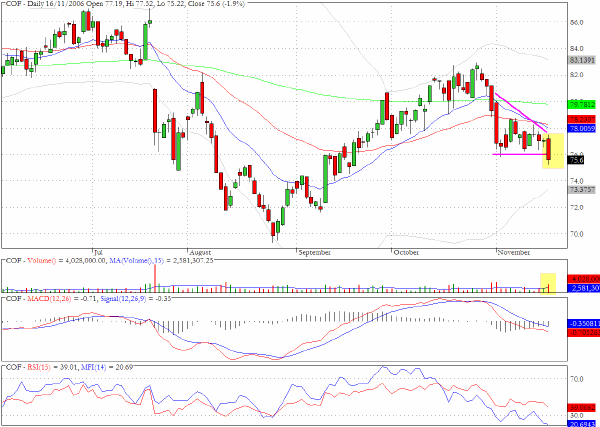This screenshot has height=427, width=600.
Task: Select the 86.0 price axis label
Action: pos(577,23)
